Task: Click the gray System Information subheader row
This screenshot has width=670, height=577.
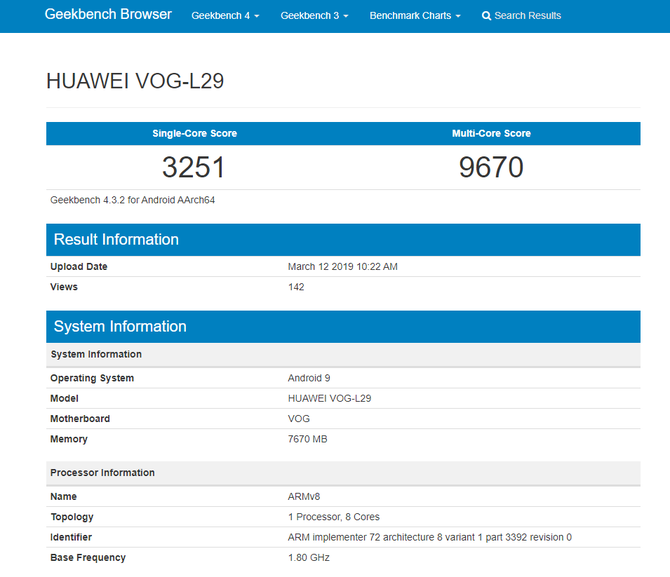Action: coord(343,354)
